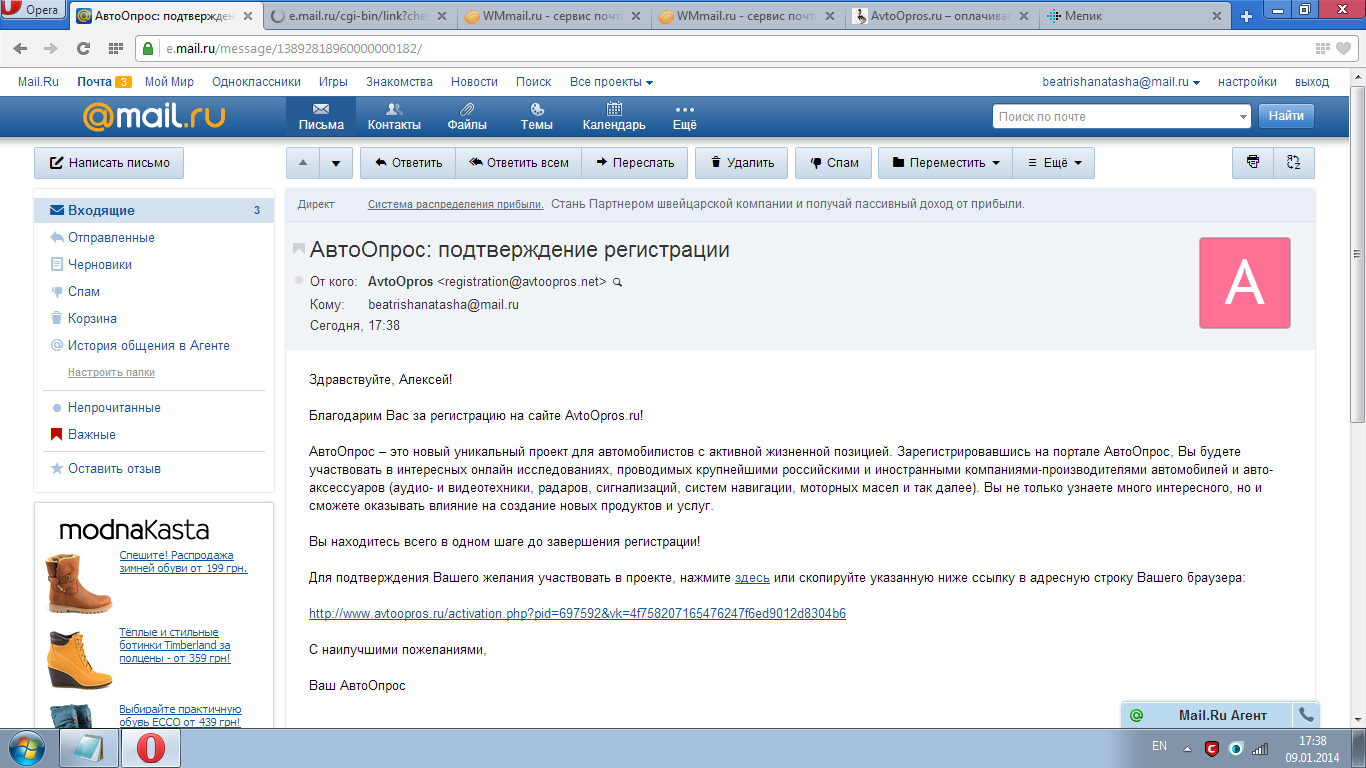
Task: Toggle the unread dot next to От кого
Action: pyautogui.click(x=299, y=281)
